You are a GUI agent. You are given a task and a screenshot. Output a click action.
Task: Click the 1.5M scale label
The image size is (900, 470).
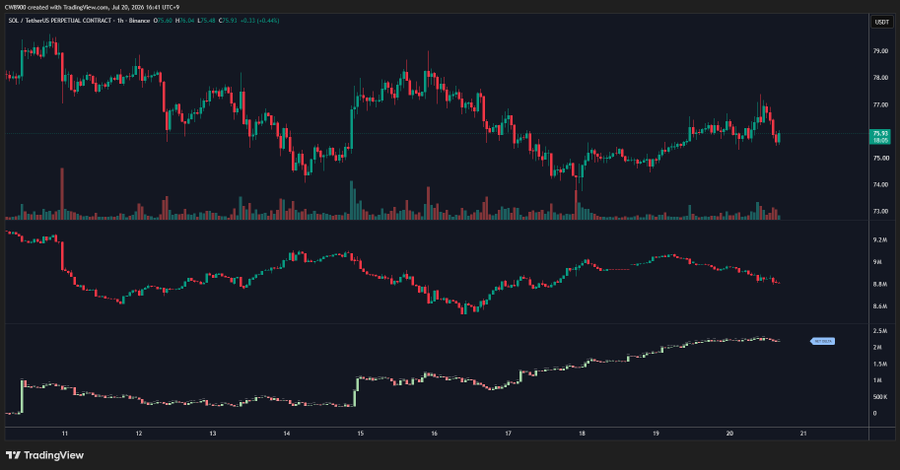pyautogui.click(x=880, y=364)
